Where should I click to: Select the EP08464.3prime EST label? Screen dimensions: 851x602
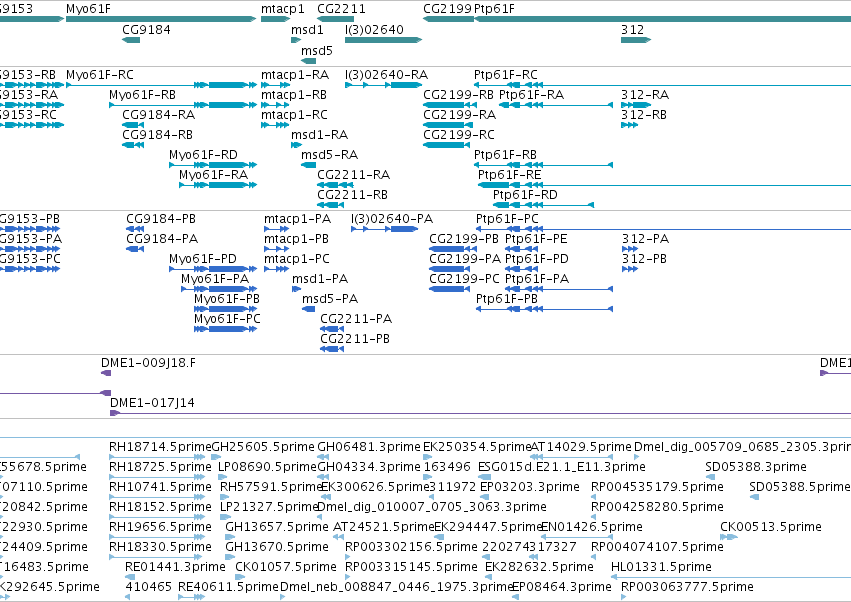[x=562, y=587]
